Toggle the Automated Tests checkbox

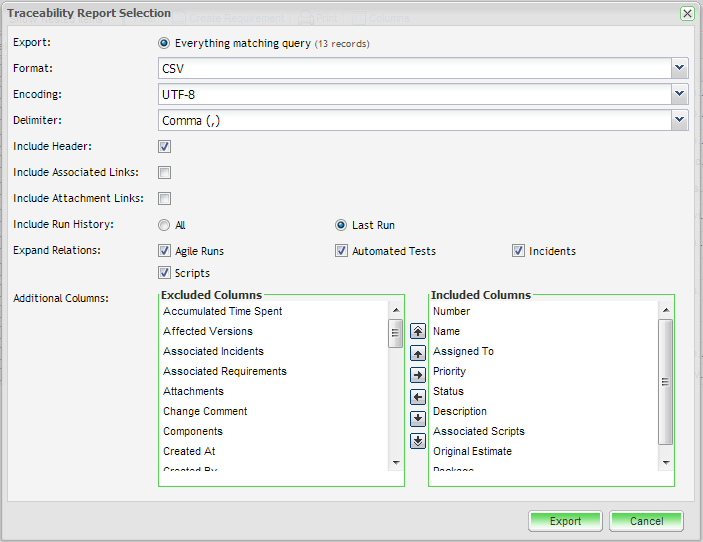click(x=342, y=251)
